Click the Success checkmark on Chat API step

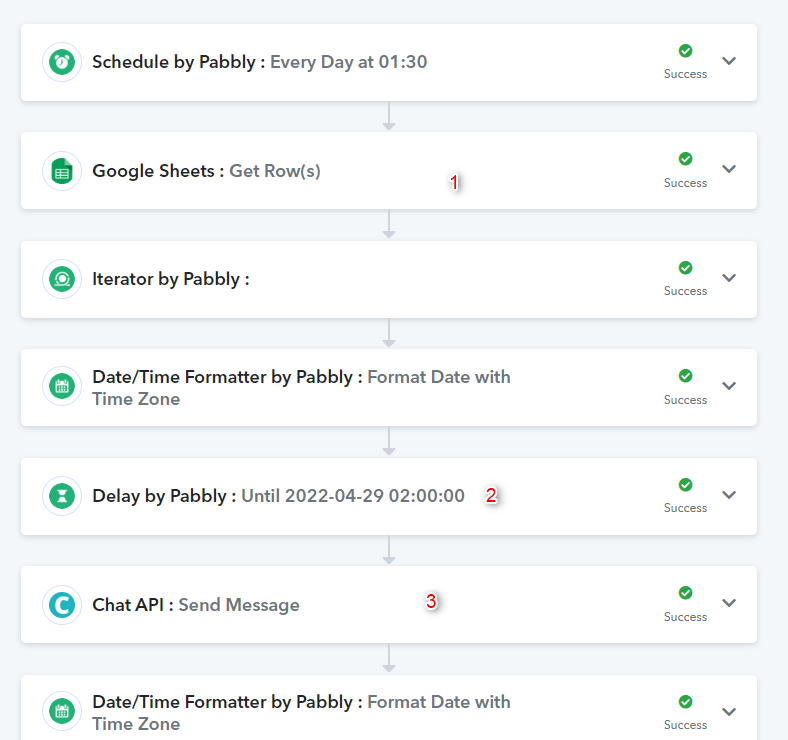coord(685,593)
